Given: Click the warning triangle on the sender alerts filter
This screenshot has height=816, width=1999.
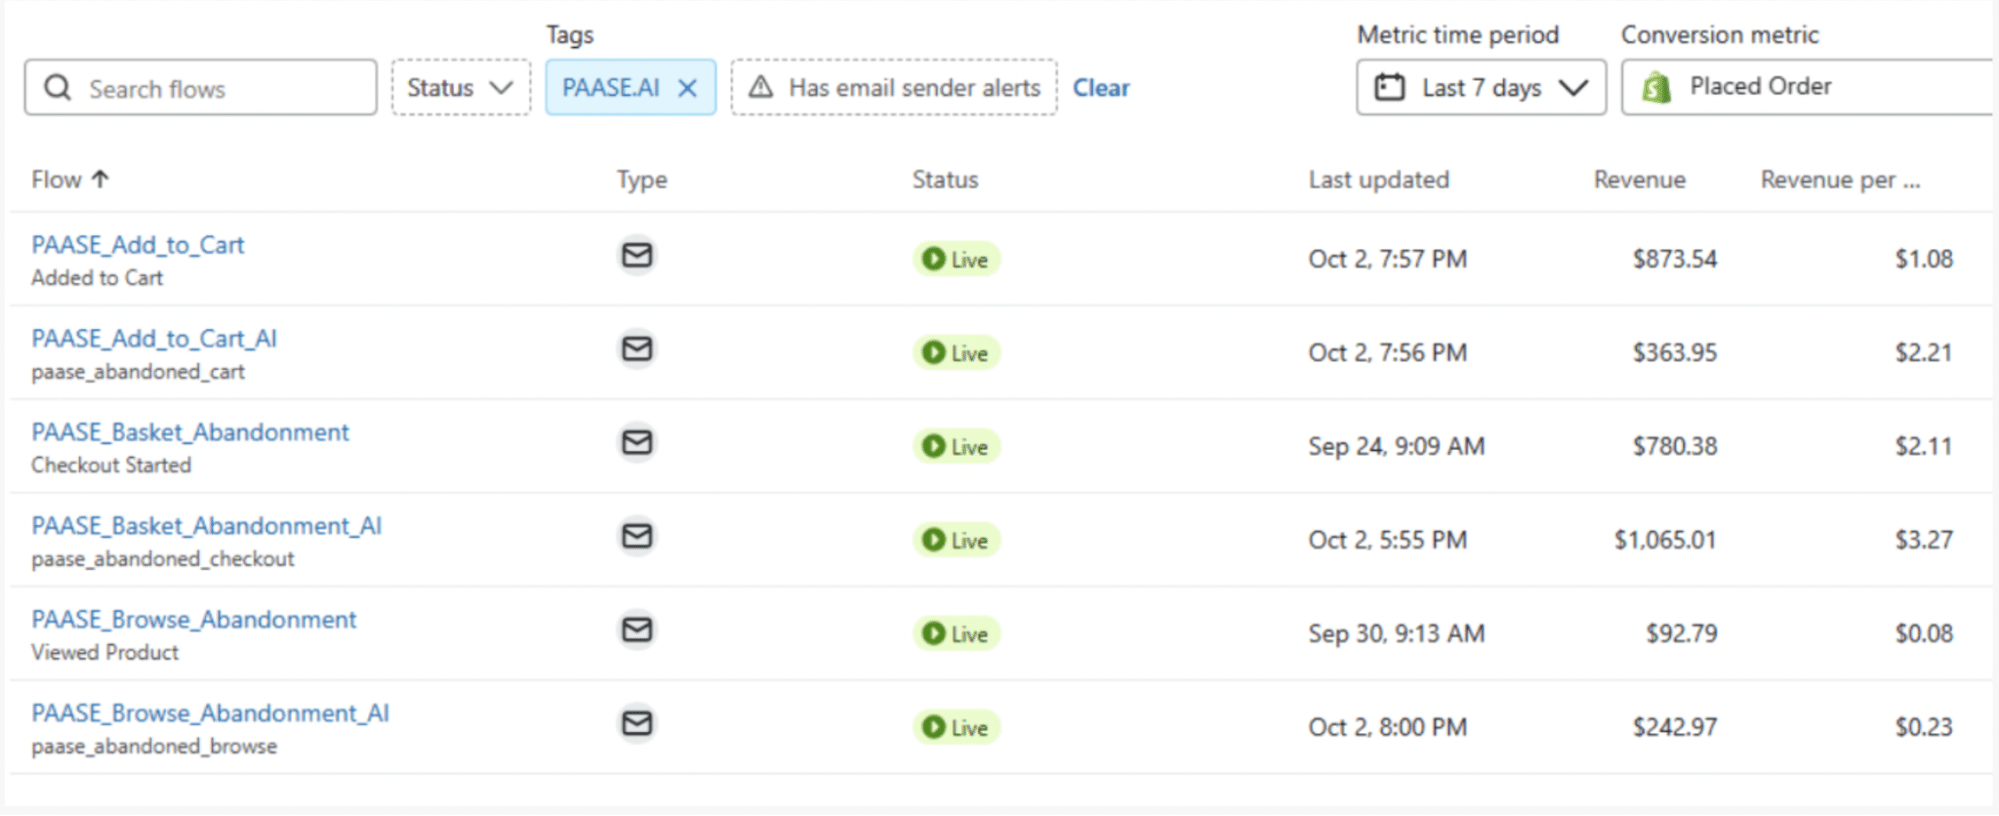Looking at the screenshot, I should click(x=763, y=87).
